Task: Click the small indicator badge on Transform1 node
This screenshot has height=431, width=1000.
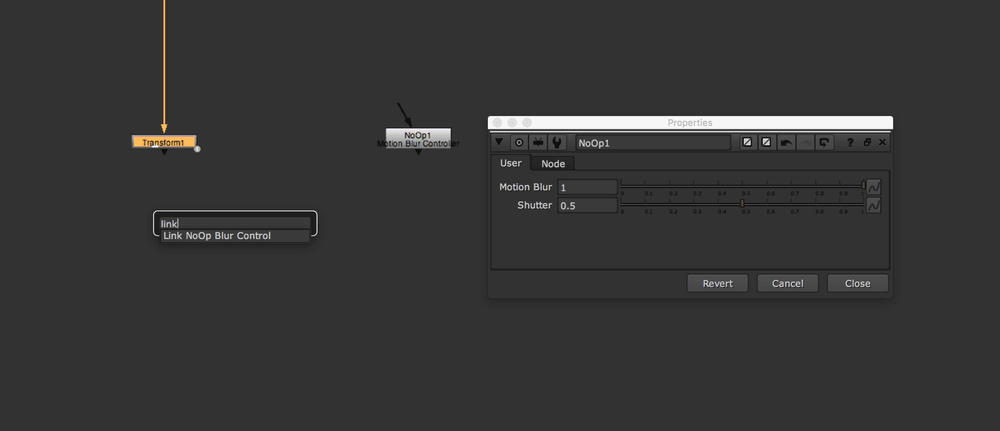Action: 198,149
